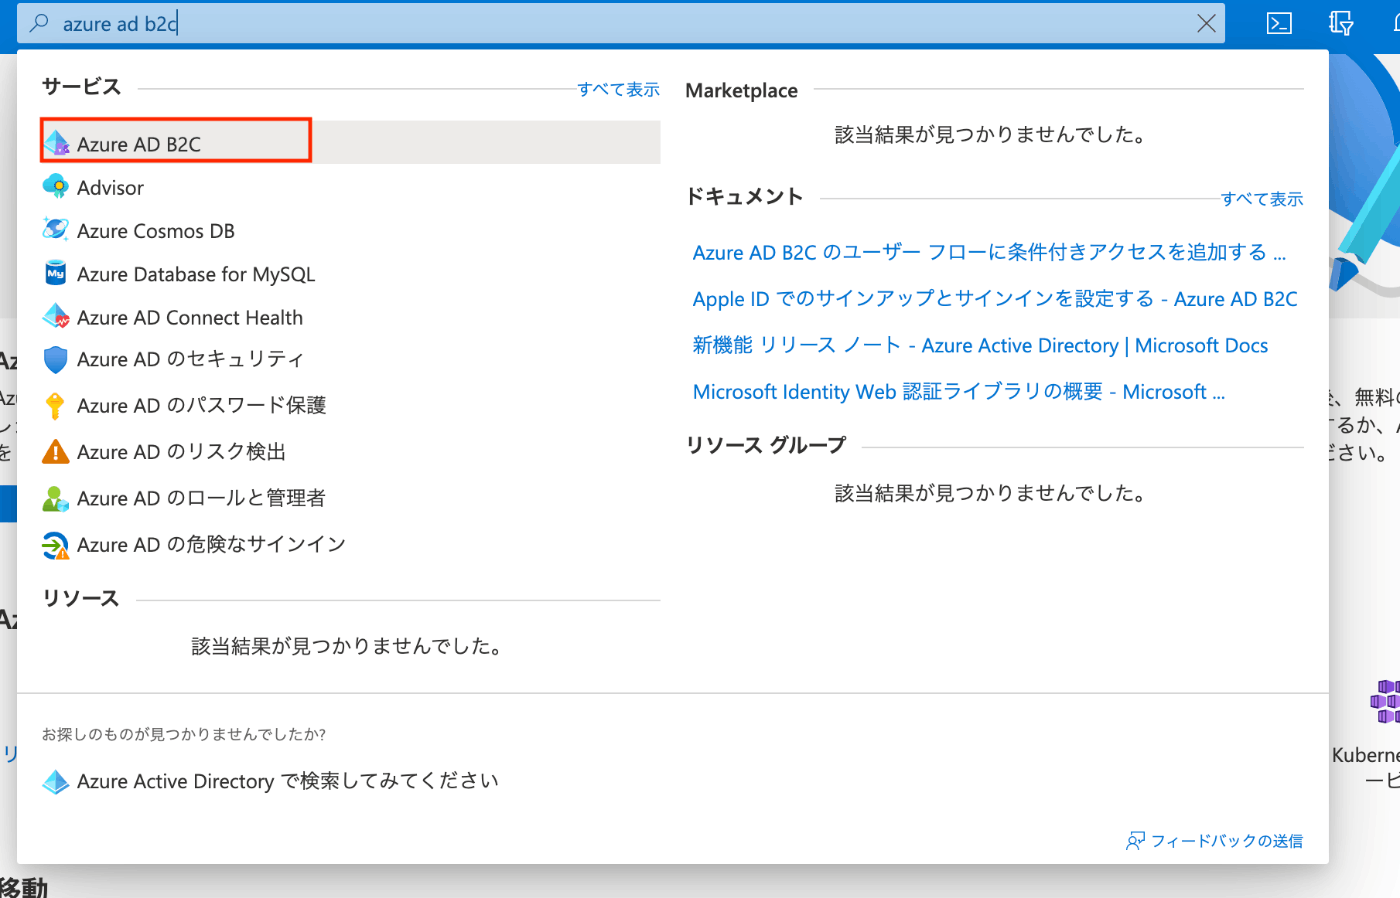Open Cloud Shell from the top bar
1400x898 pixels.
[1279, 23]
